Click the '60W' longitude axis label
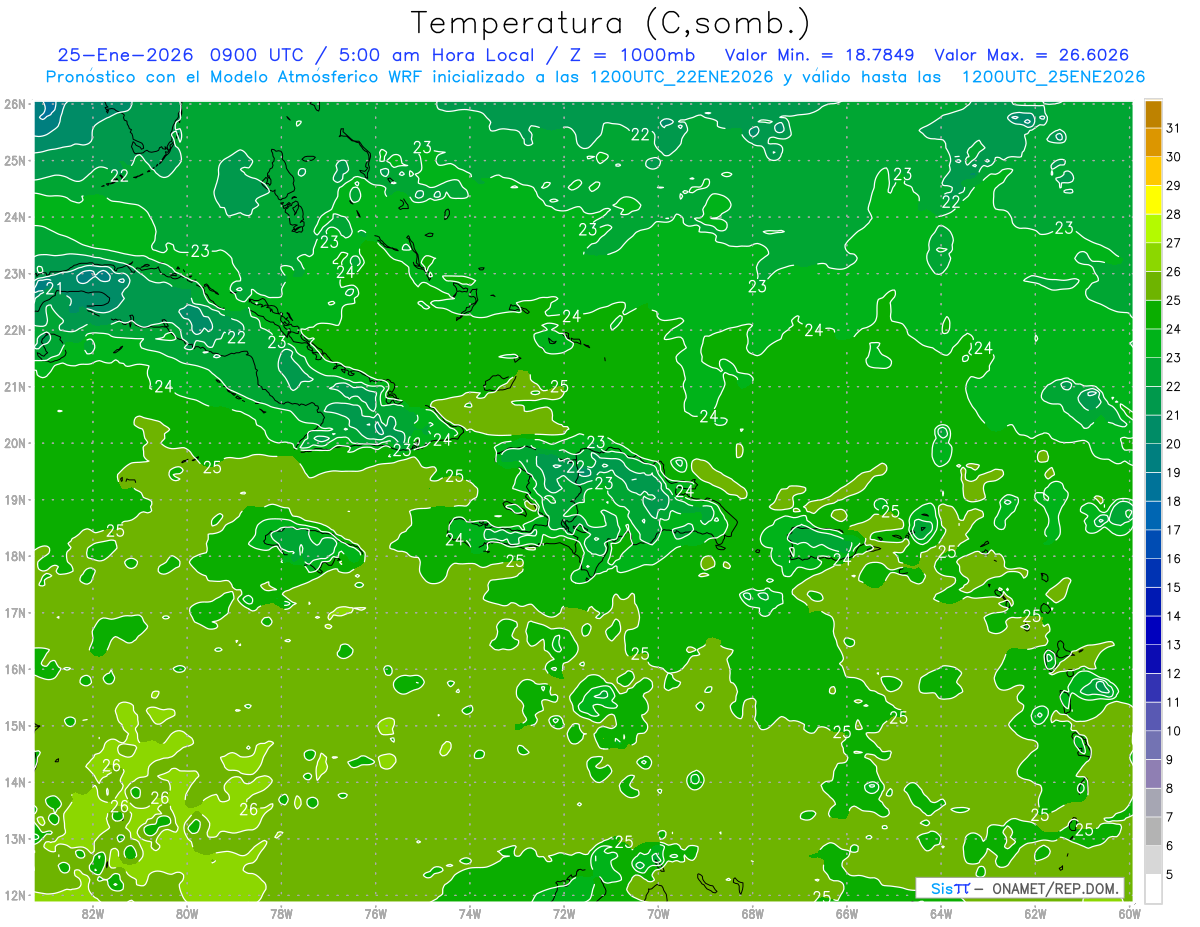The height and width of the screenshot is (927, 1200). [1129, 913]
